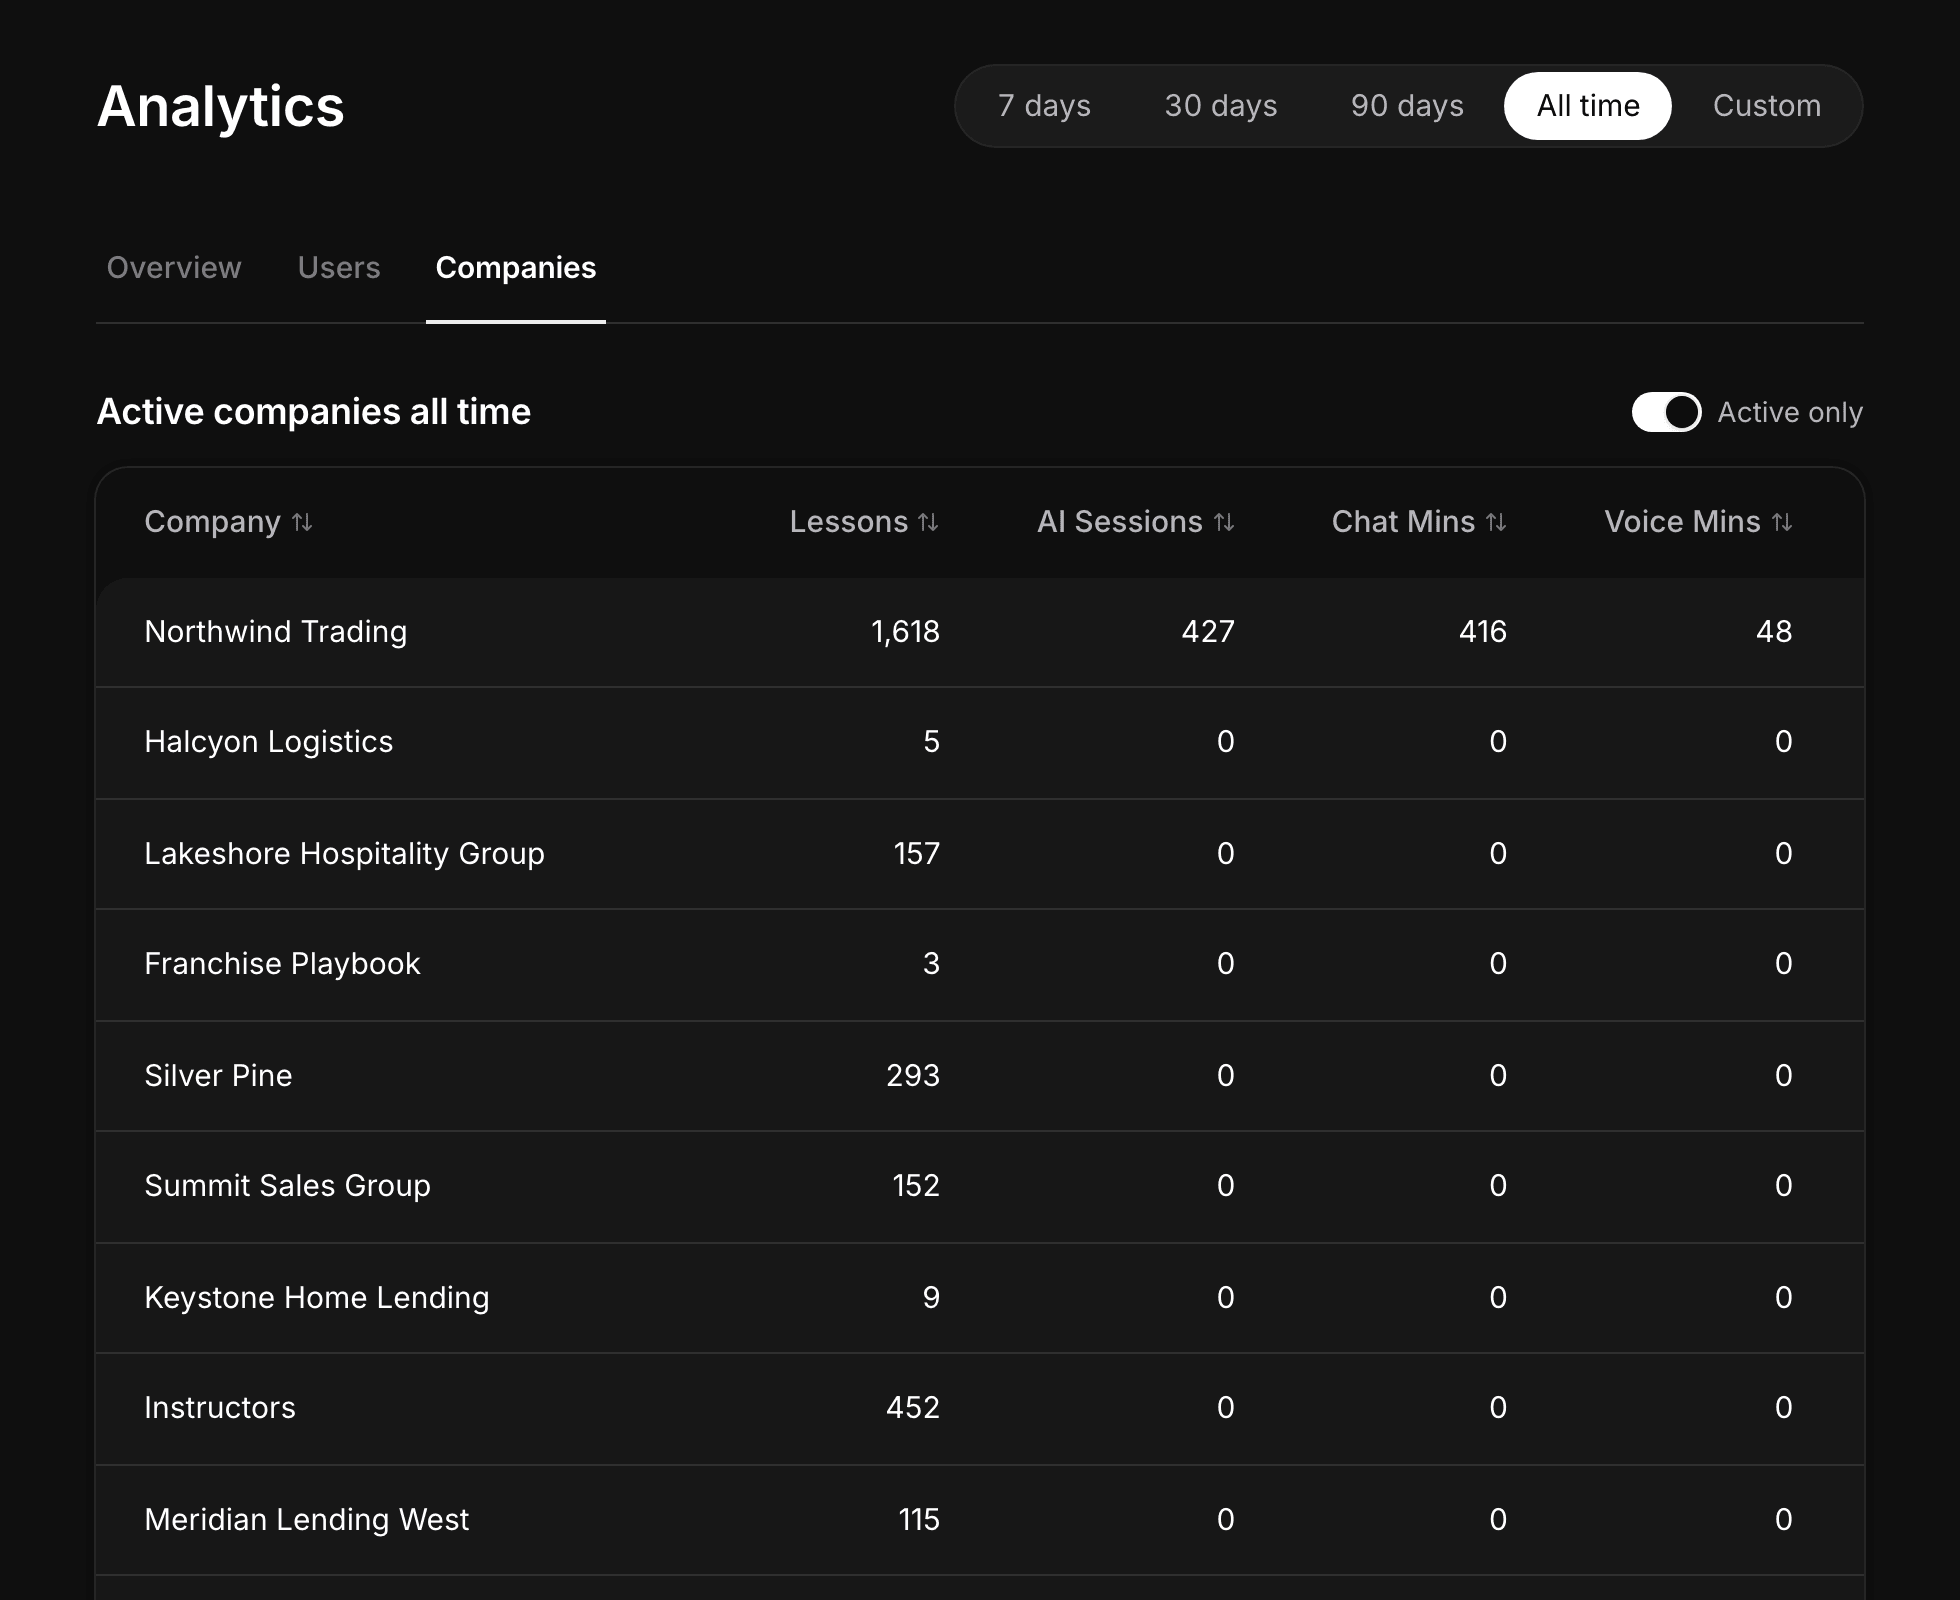Select the 30 days range
1960x1600 pixels.
point(1221,106)
